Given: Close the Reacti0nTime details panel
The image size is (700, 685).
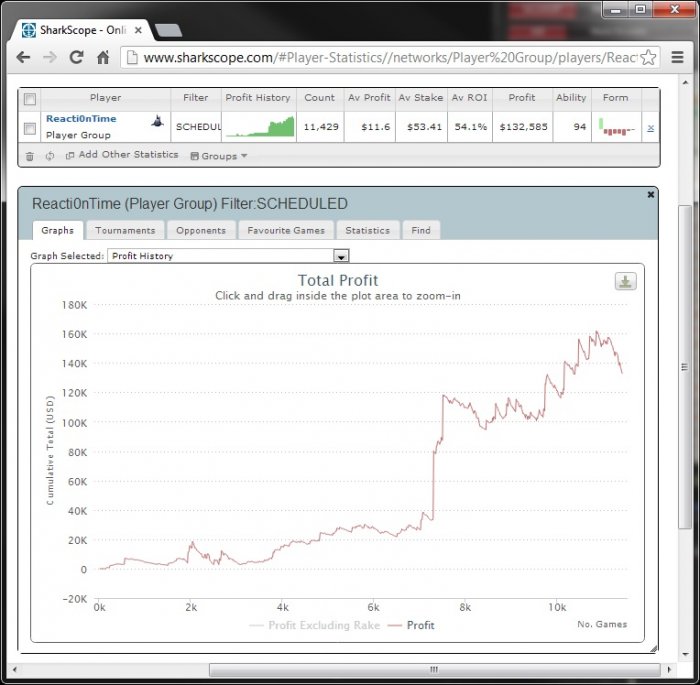Looking at the screenshot, I should coord(650,194).
